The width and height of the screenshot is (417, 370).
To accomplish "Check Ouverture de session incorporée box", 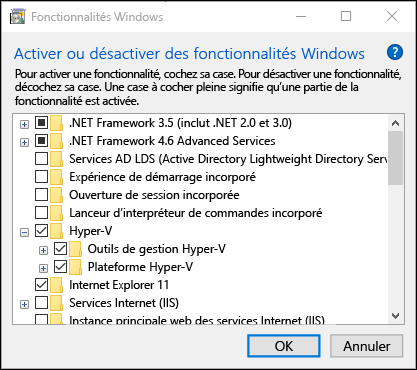I will 41,195.
